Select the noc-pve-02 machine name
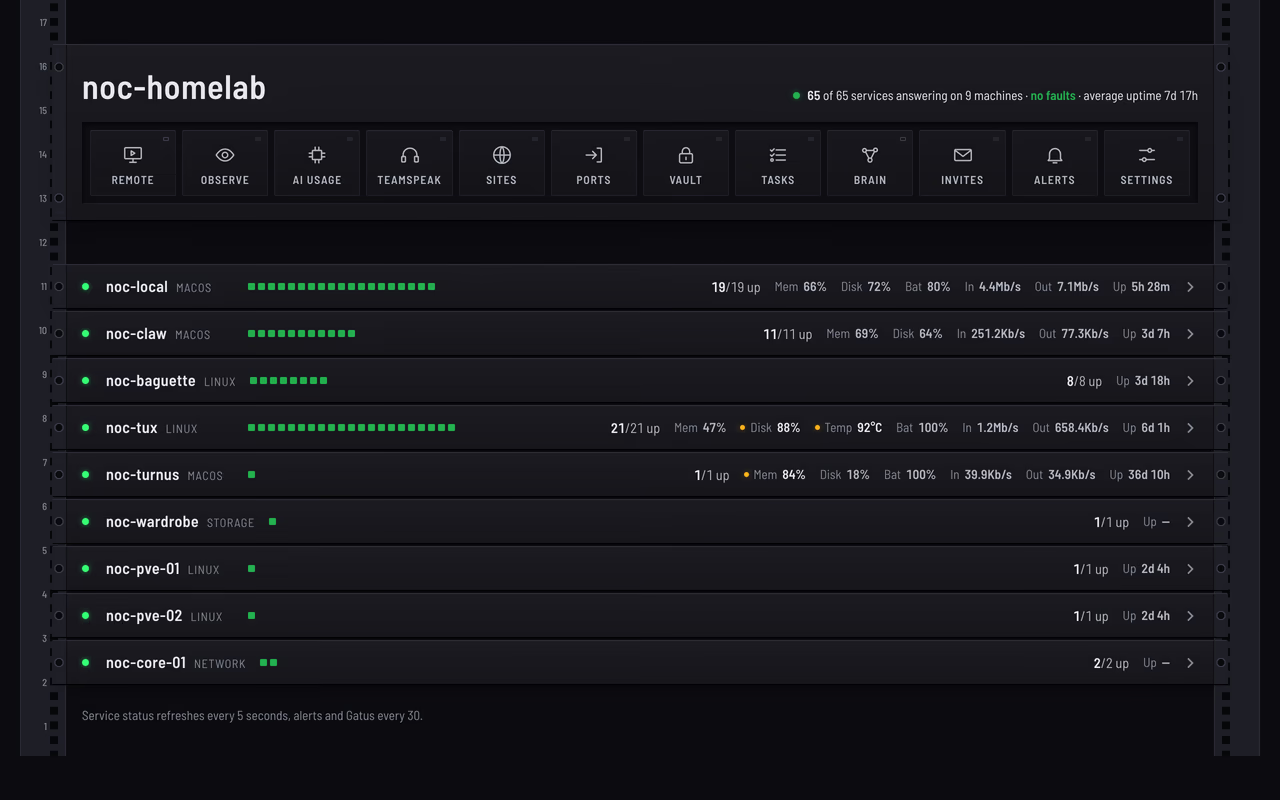This screenshot has width=1280, height=800. pos(144,616)
